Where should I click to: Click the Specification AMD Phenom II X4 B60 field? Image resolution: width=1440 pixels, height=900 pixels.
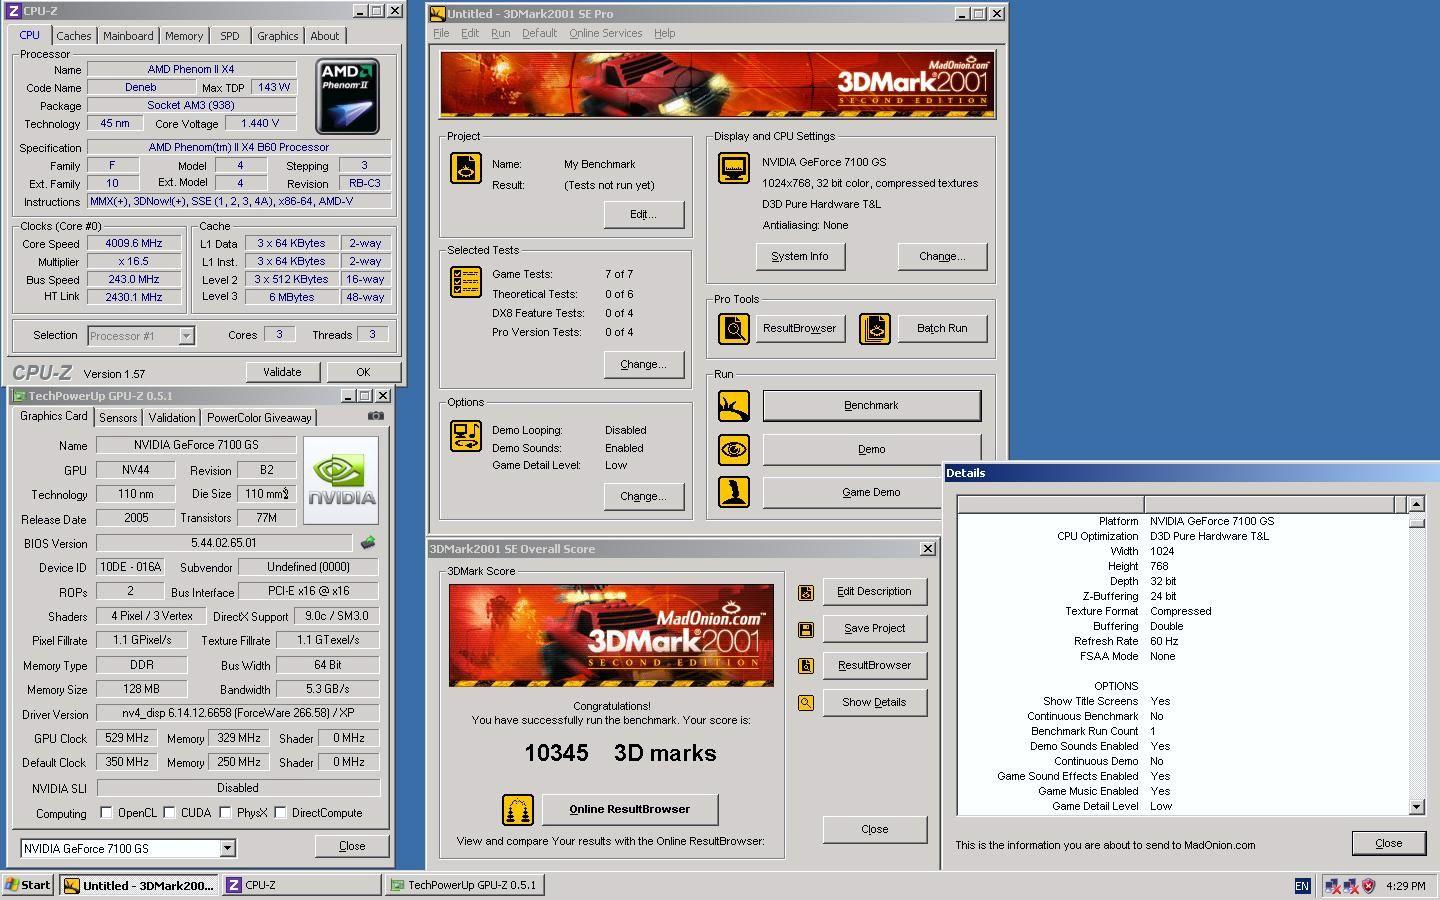(239, 147)
